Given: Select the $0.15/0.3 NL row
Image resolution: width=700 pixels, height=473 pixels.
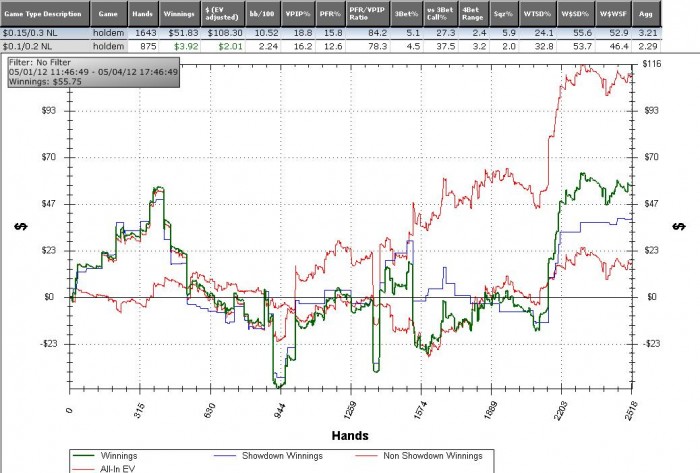Looking at the screenshot, I should 330,33.
